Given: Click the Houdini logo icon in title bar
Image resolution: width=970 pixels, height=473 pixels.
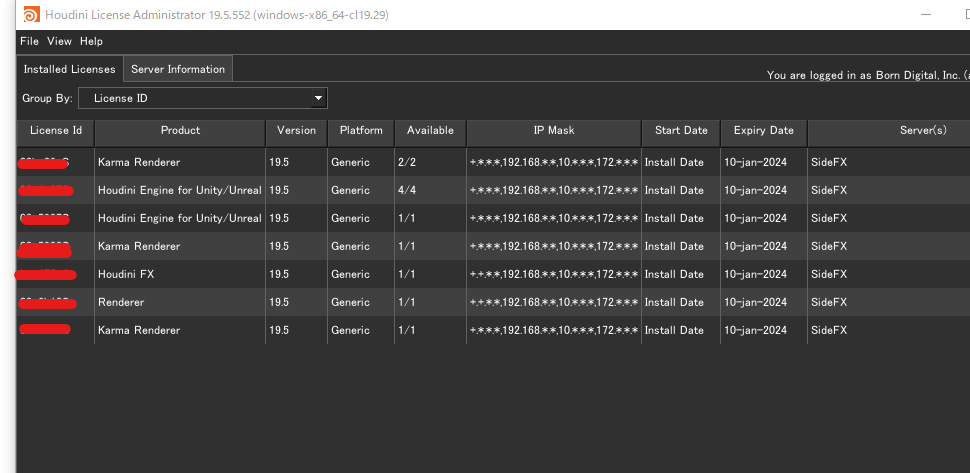Looking at the screenshot, I should [32, 14].
